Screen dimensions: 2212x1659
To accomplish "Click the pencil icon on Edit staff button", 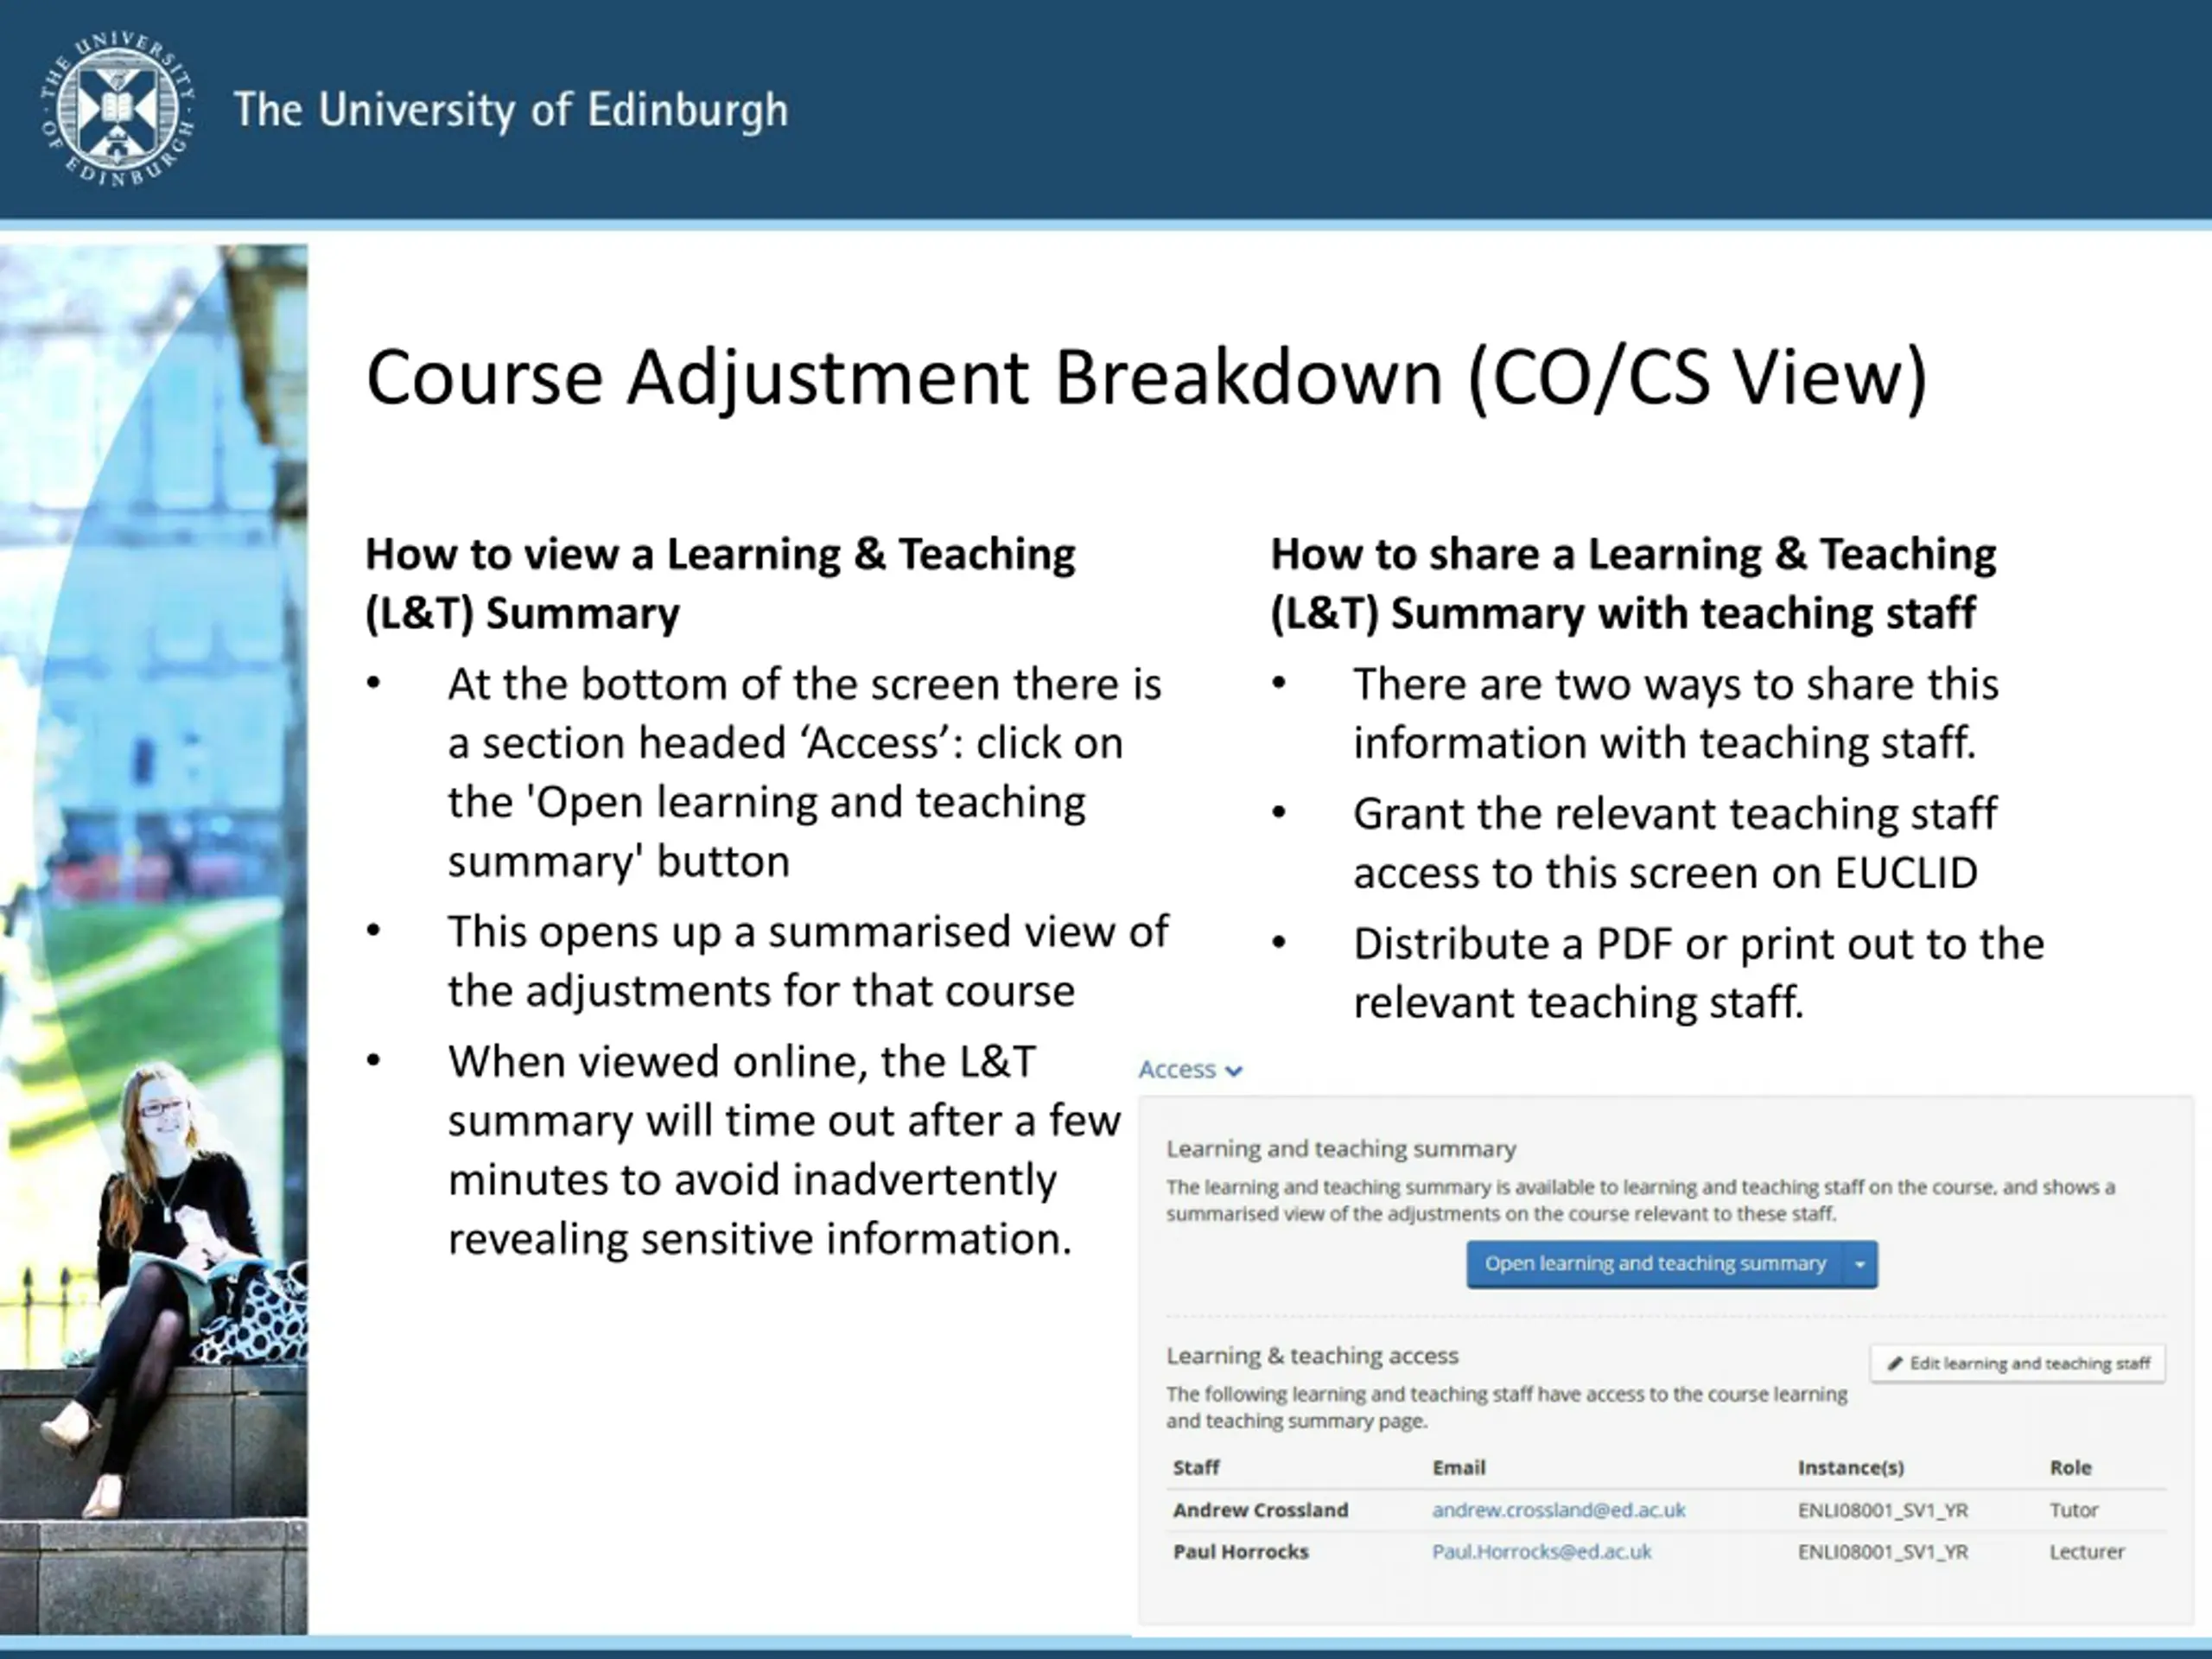I will point(1894,1363).
